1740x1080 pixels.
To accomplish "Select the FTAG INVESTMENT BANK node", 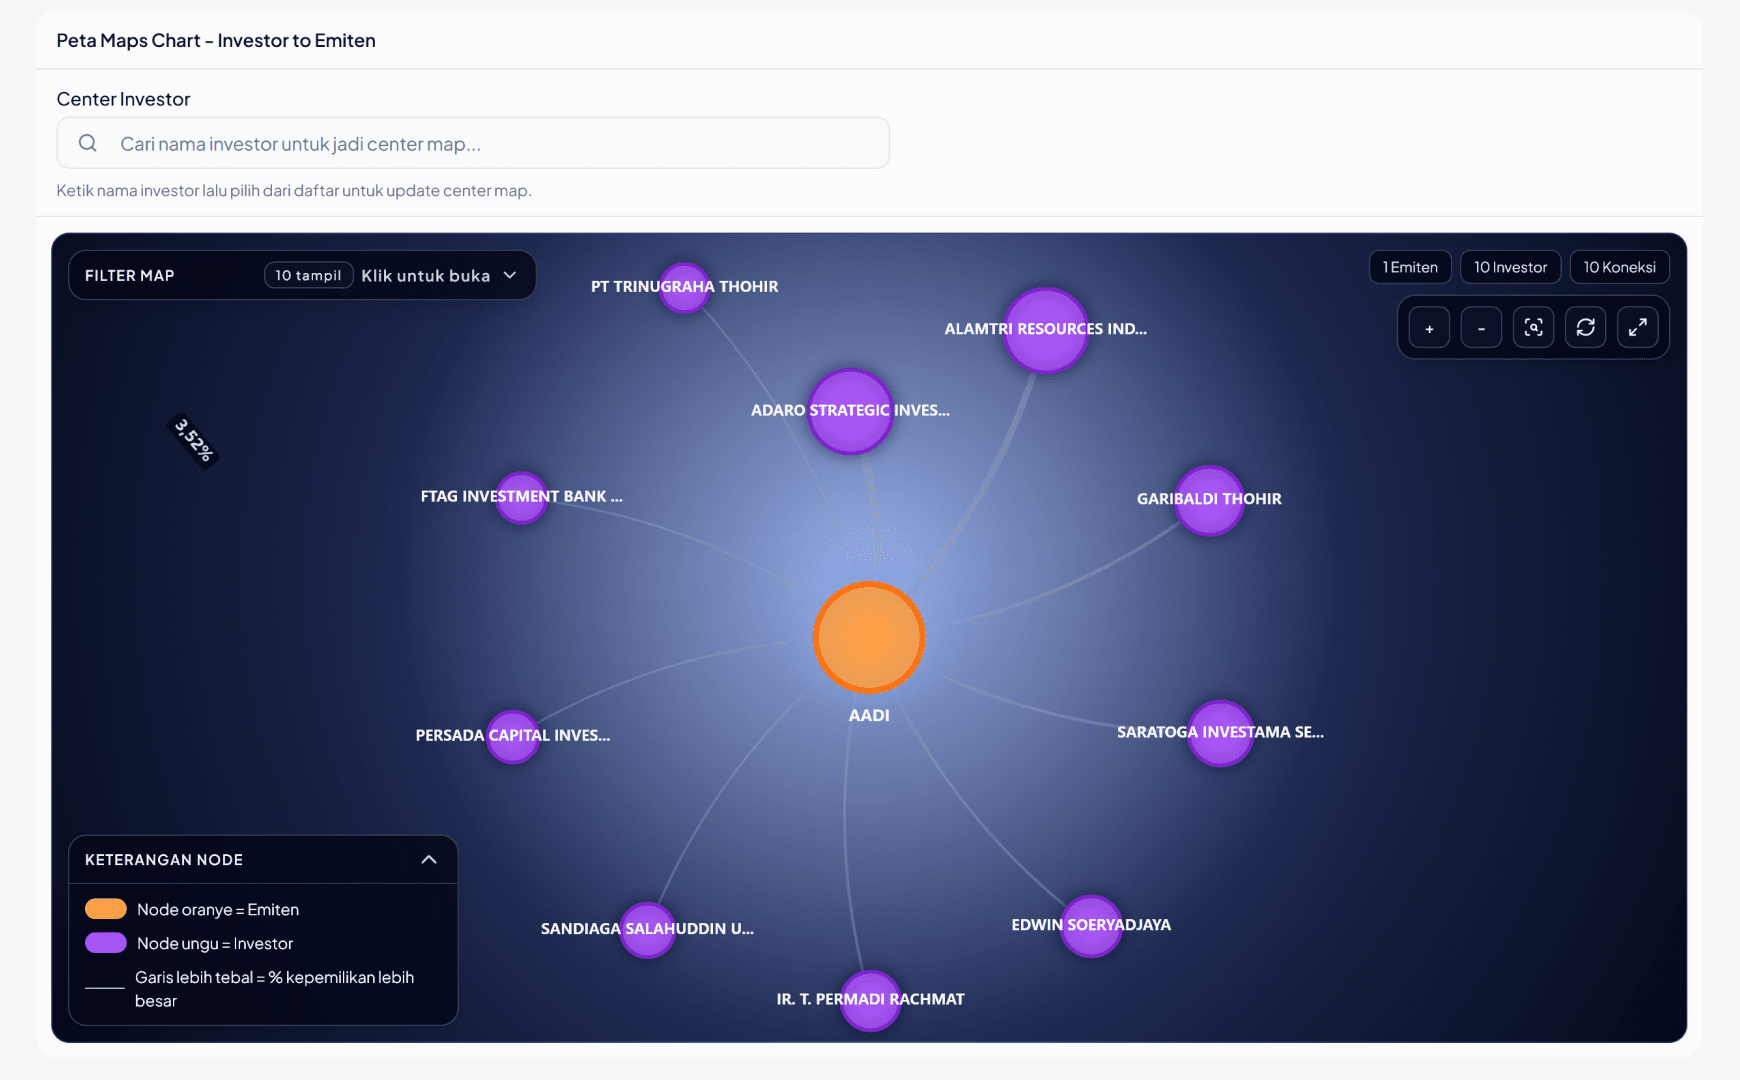I will [521, 497].
